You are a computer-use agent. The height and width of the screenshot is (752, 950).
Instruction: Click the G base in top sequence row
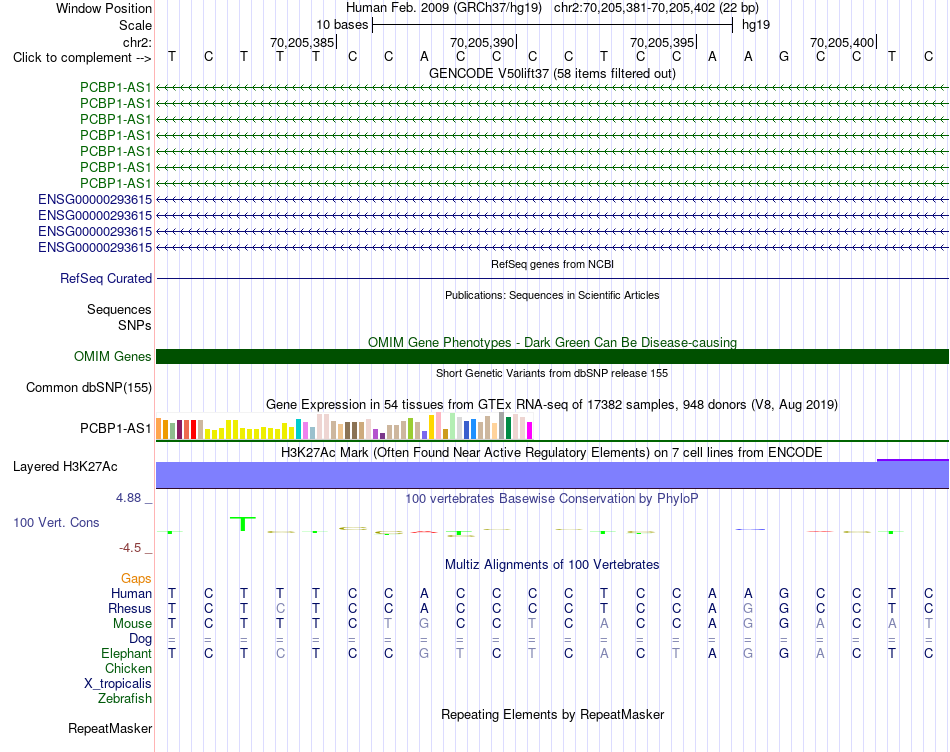click(784, 57)
